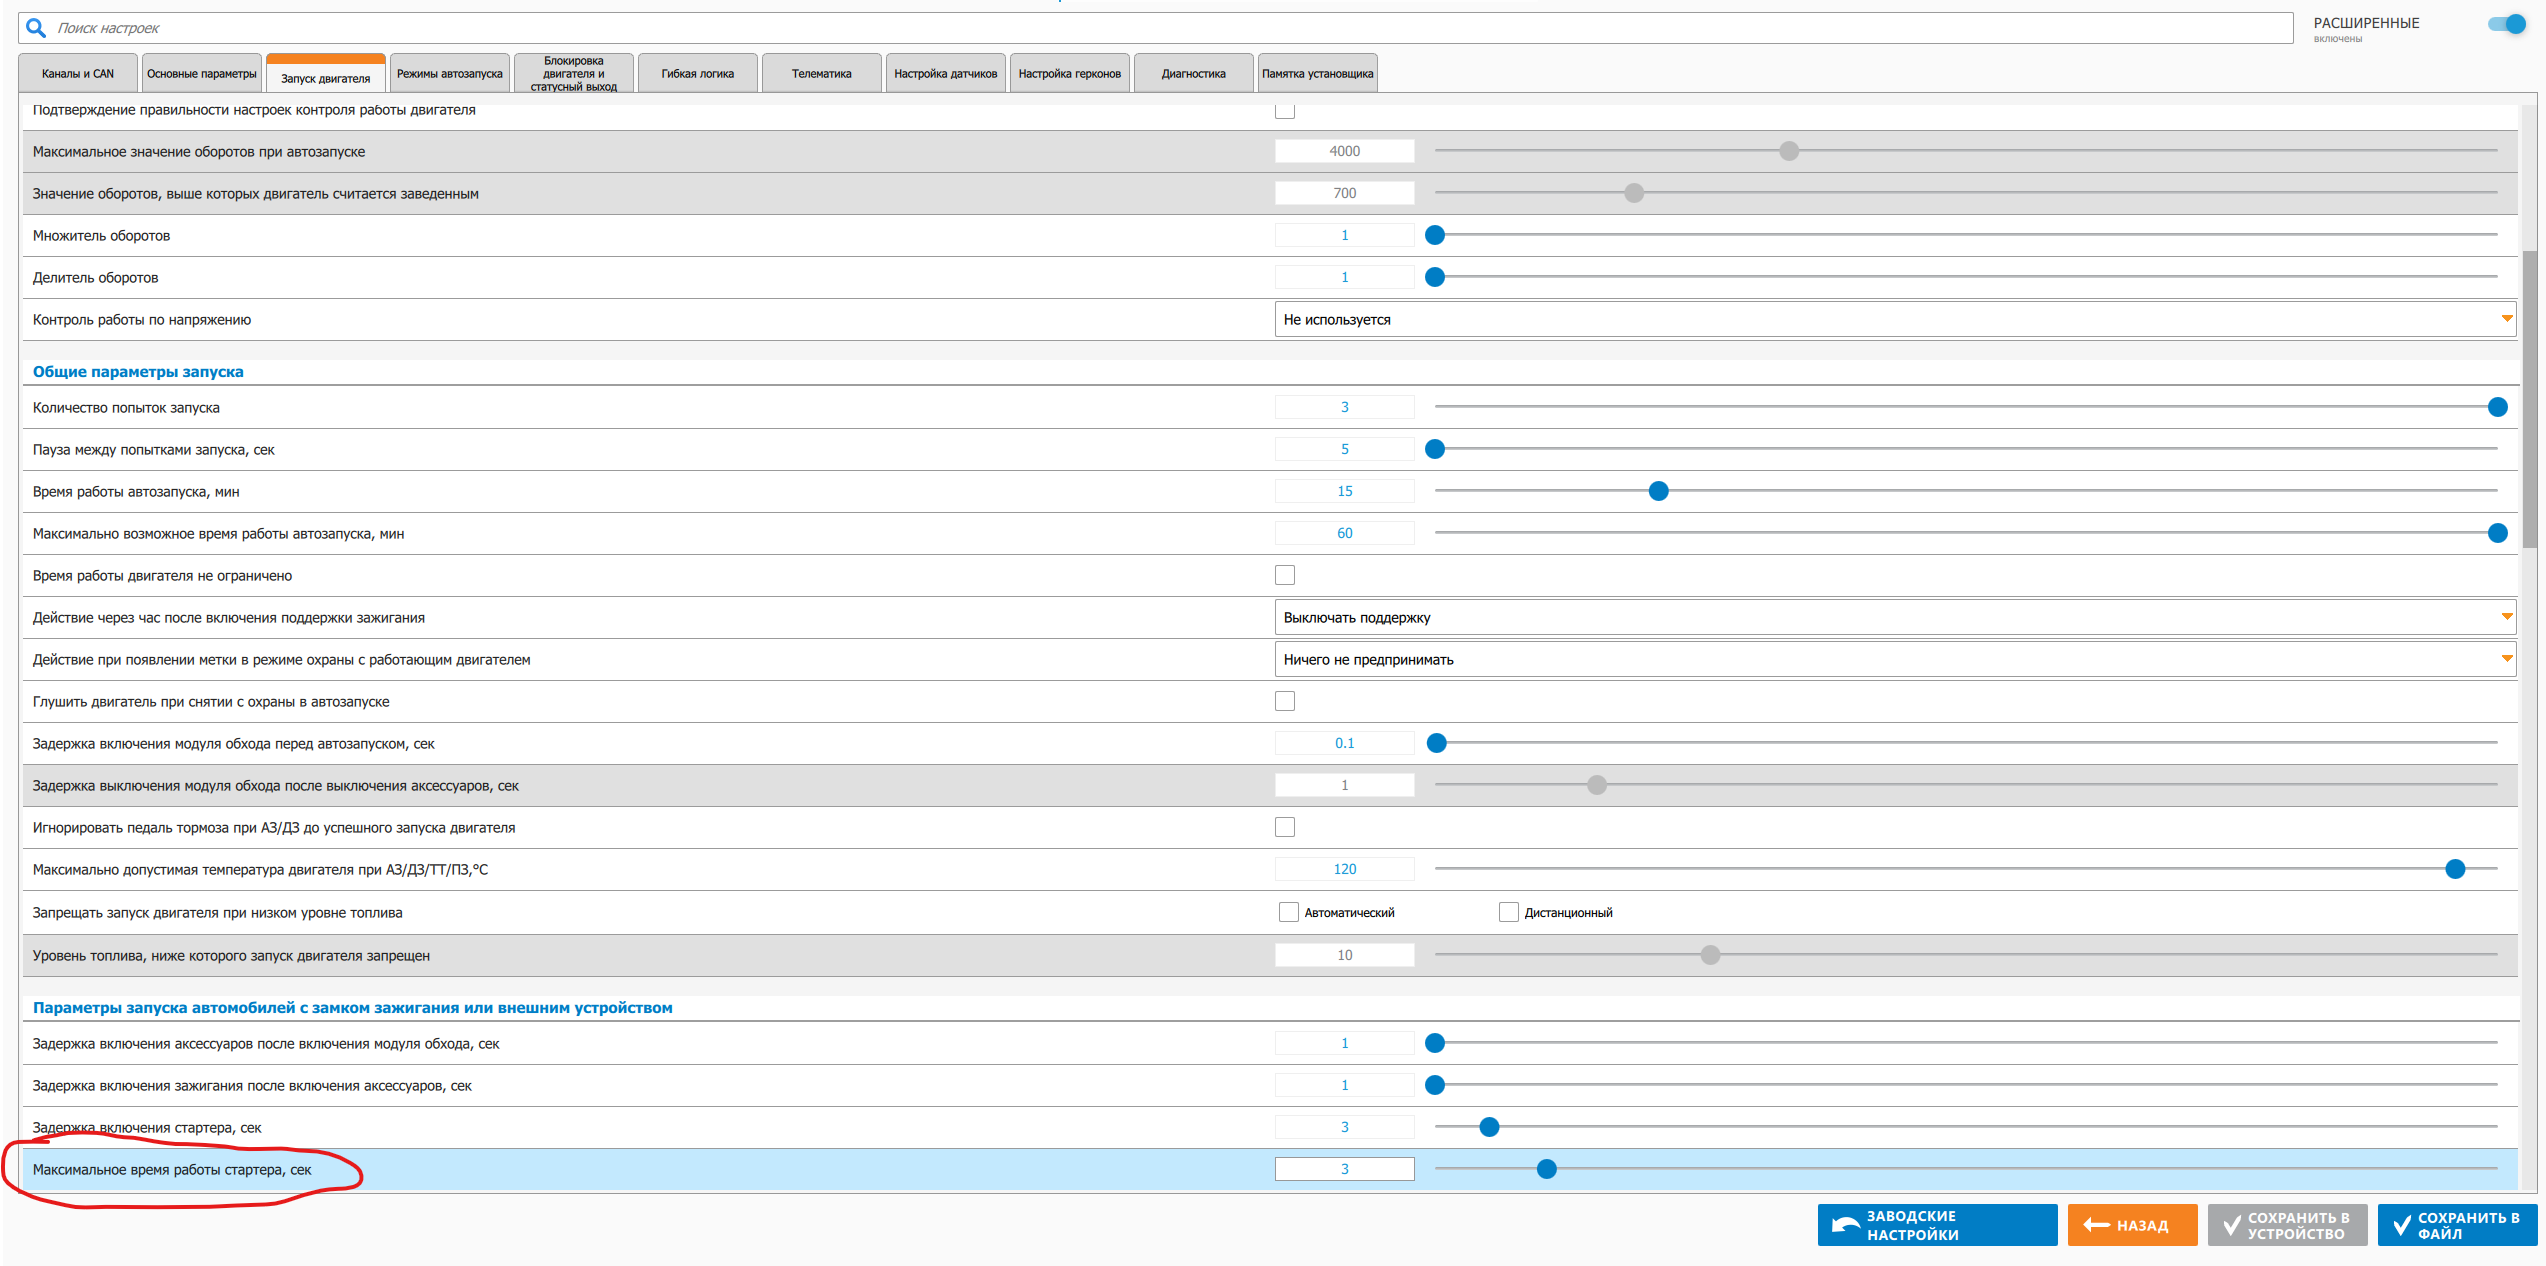Click the 'Максимальное время работы стартера' slider handle

pos(1546,1169)
